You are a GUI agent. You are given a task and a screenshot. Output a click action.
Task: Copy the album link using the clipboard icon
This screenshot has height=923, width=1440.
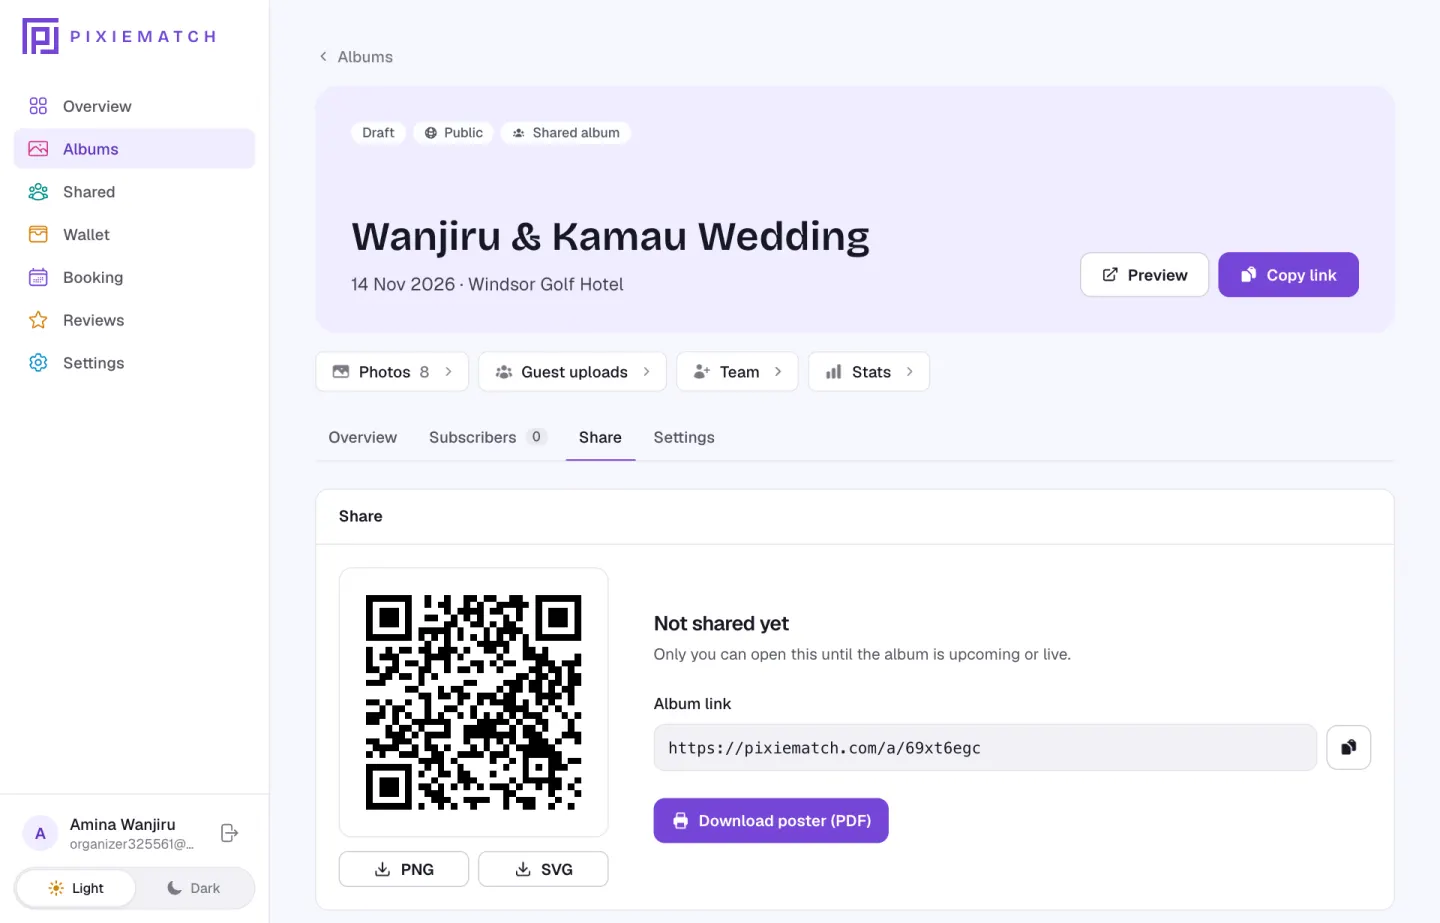point(1348,748)
